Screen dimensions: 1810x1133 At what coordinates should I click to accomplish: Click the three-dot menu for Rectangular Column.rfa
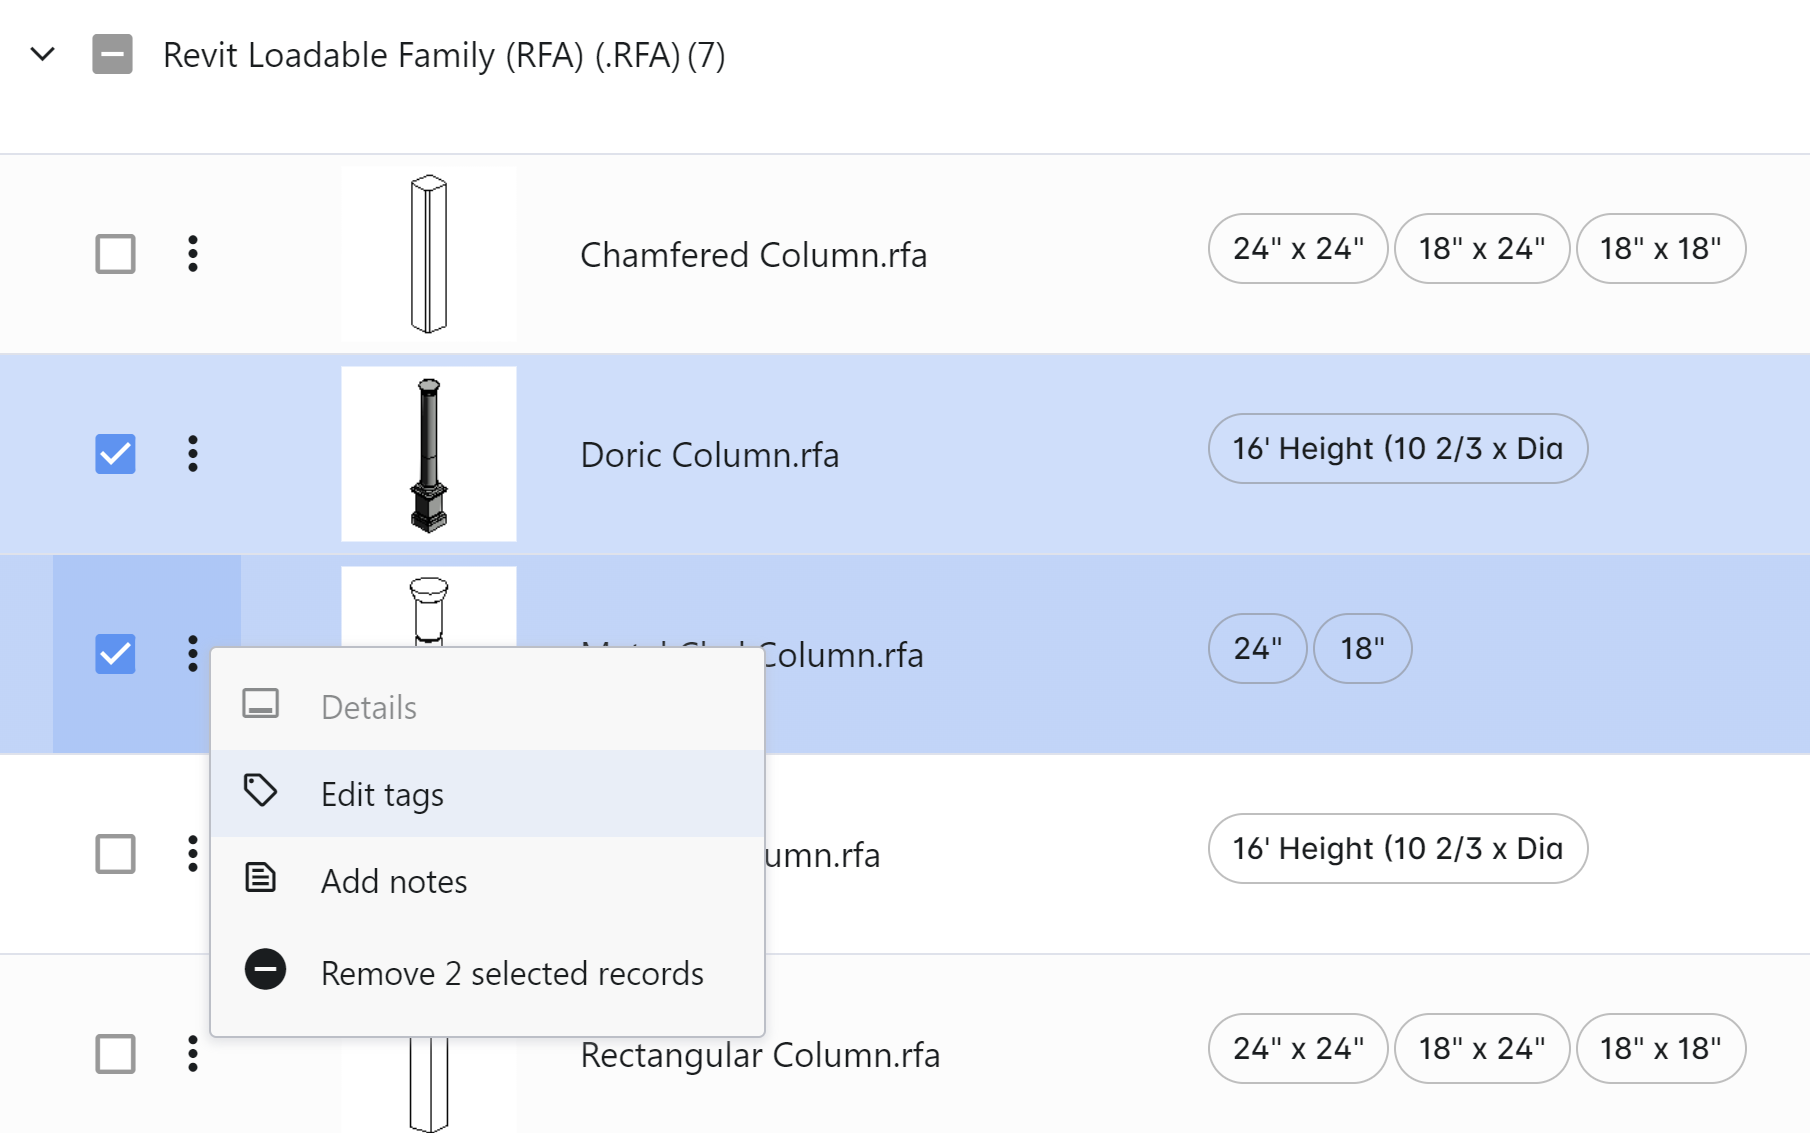click(193, 1054)
